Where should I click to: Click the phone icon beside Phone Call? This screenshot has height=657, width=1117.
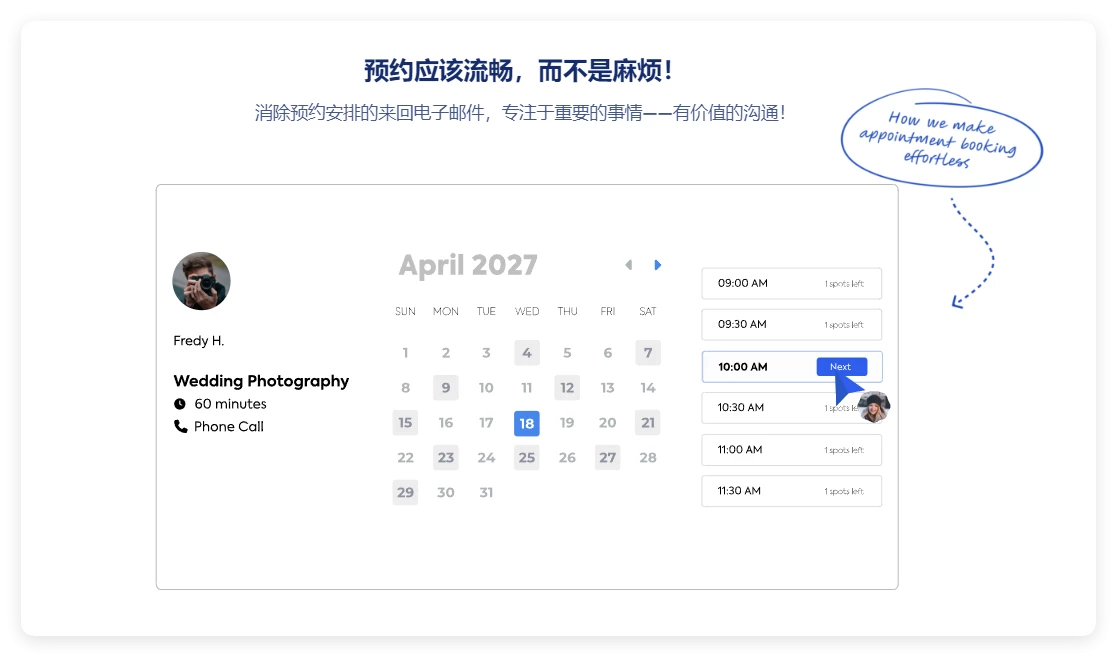180,426
